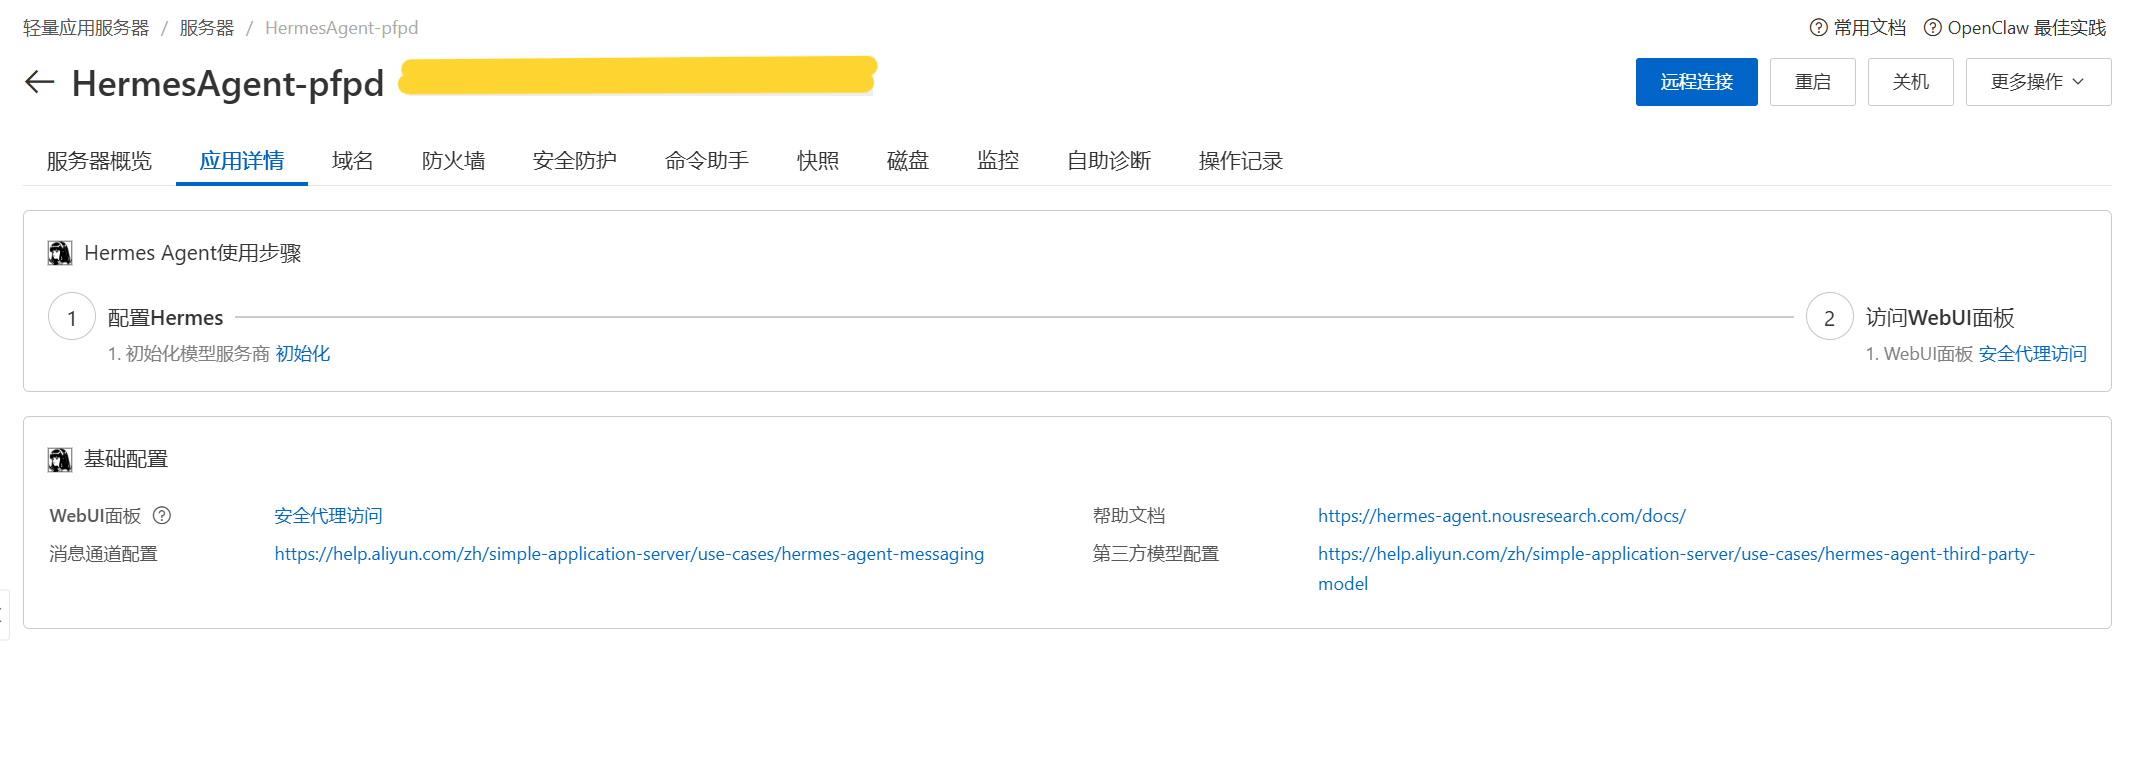This screenshot has height=779, width=2146.
Task: Expand the 更多操作 dropdown
Action: click(x=2038, y=82)
